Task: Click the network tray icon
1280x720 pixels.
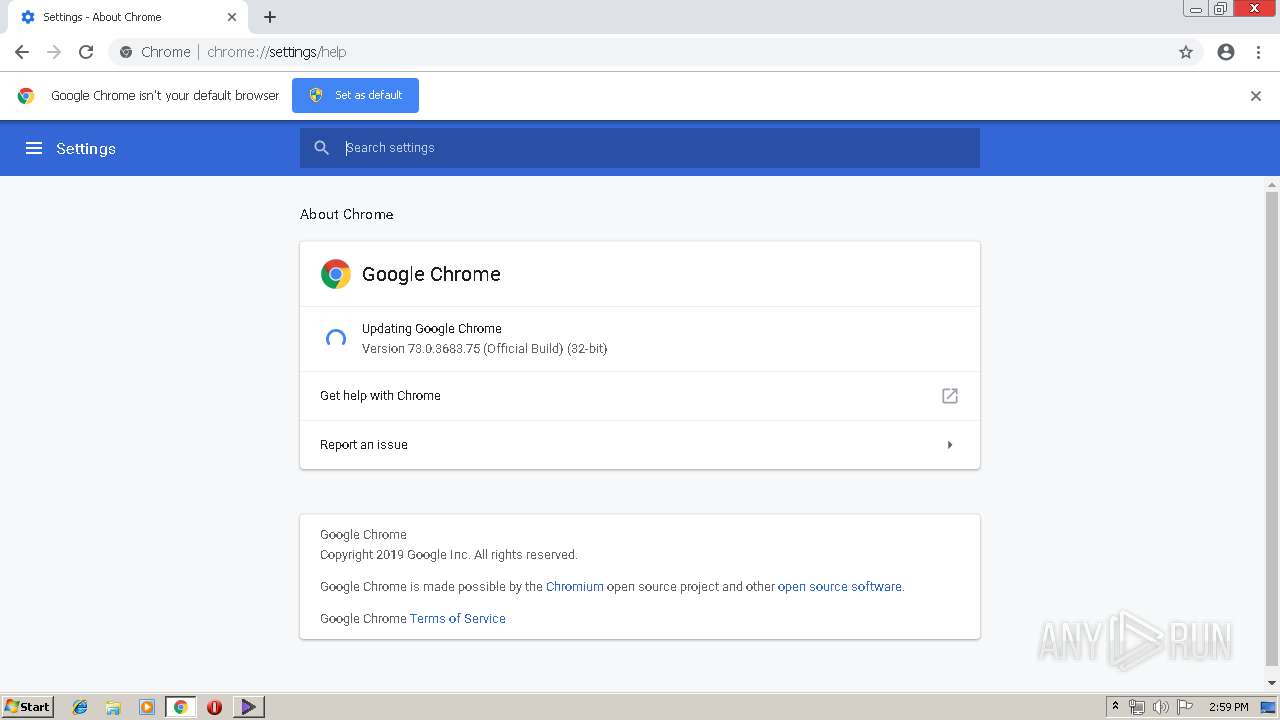Action: [x=1137, y=707]
